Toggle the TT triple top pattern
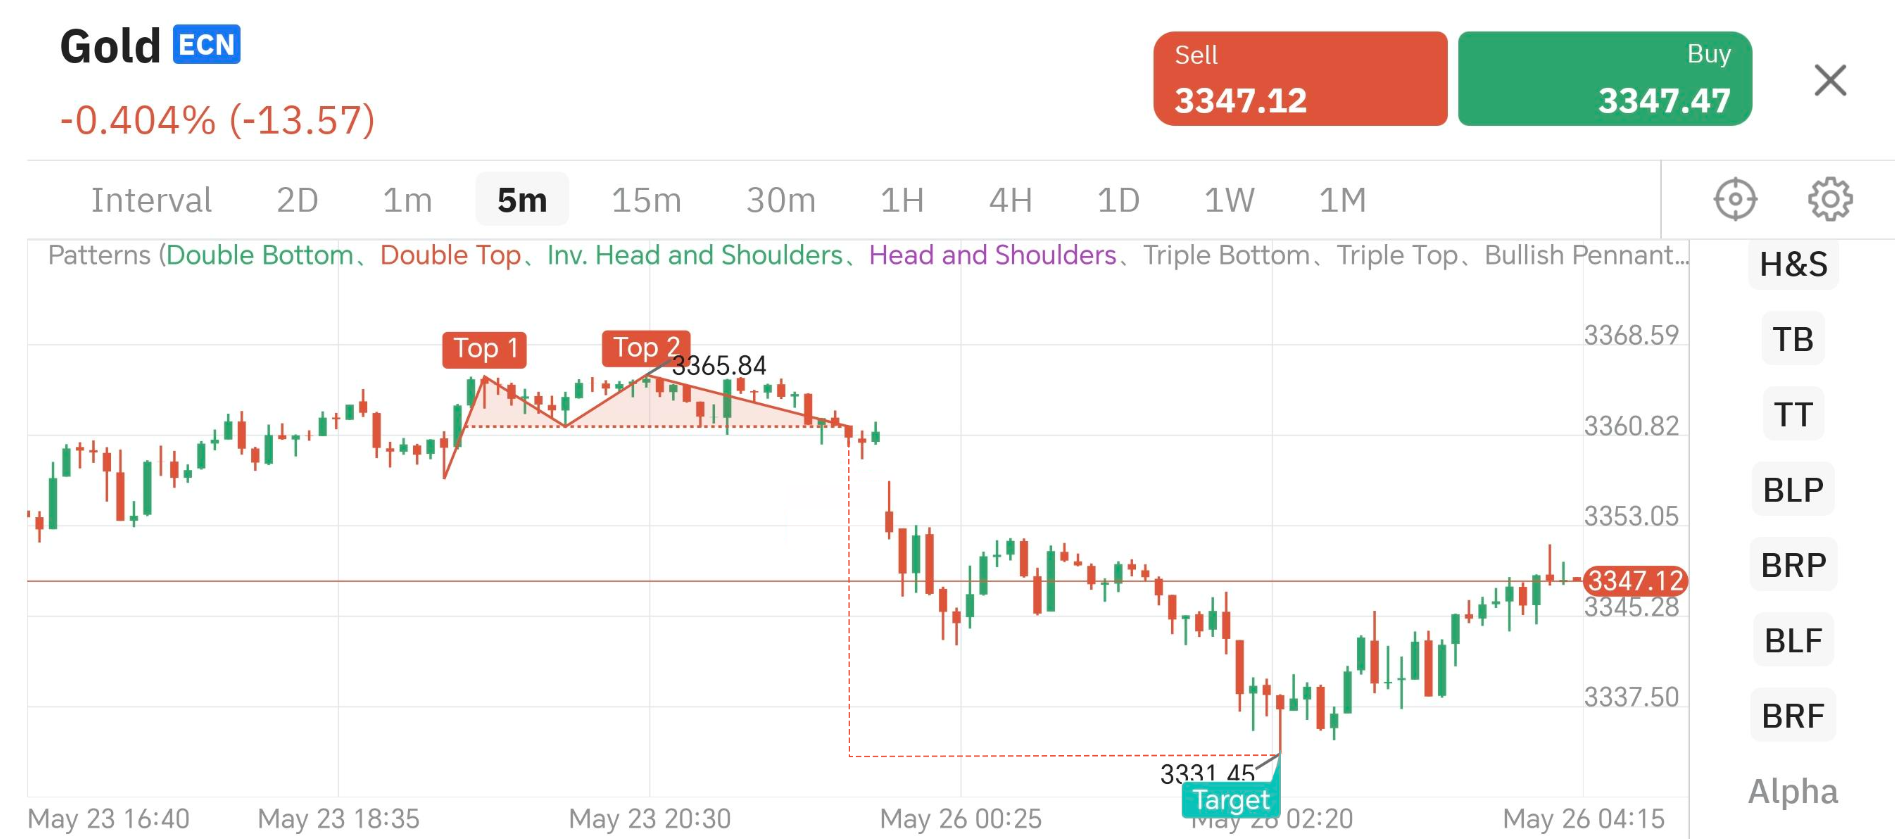The height and width of the screenshot is (839, 1895). click(1793, 415)
